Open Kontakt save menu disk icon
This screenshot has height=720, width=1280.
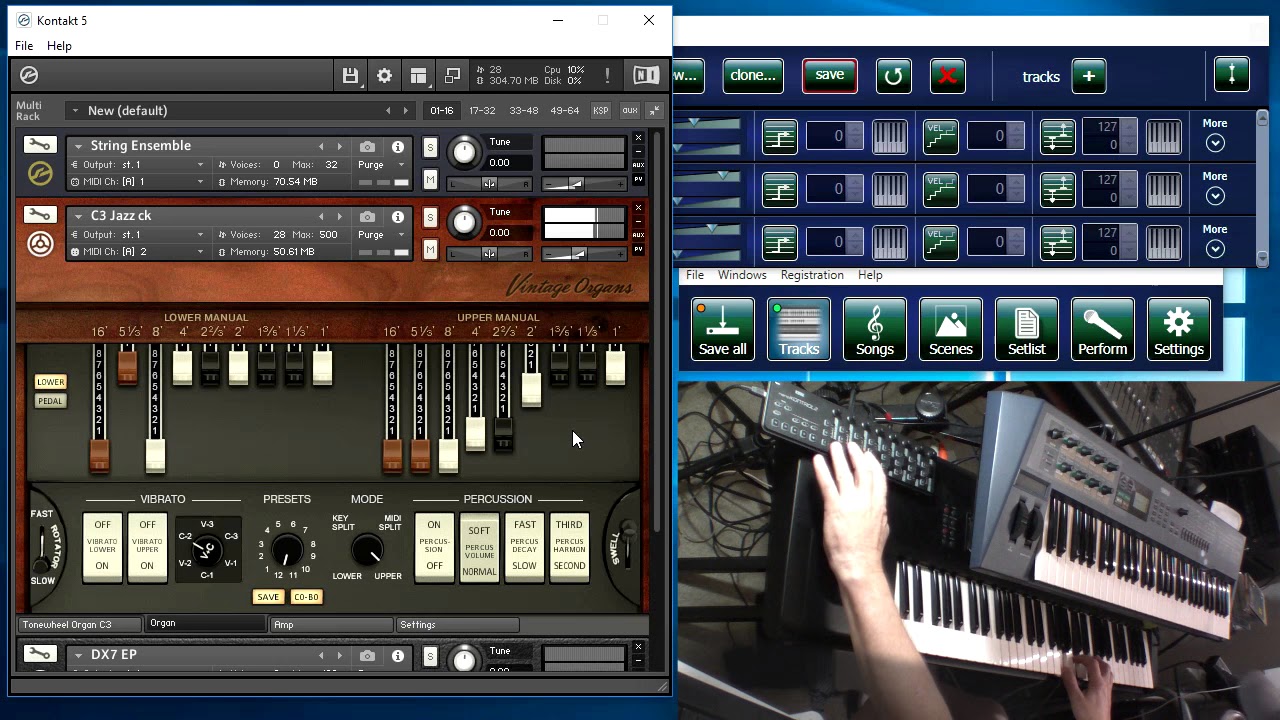coord(350,76)
